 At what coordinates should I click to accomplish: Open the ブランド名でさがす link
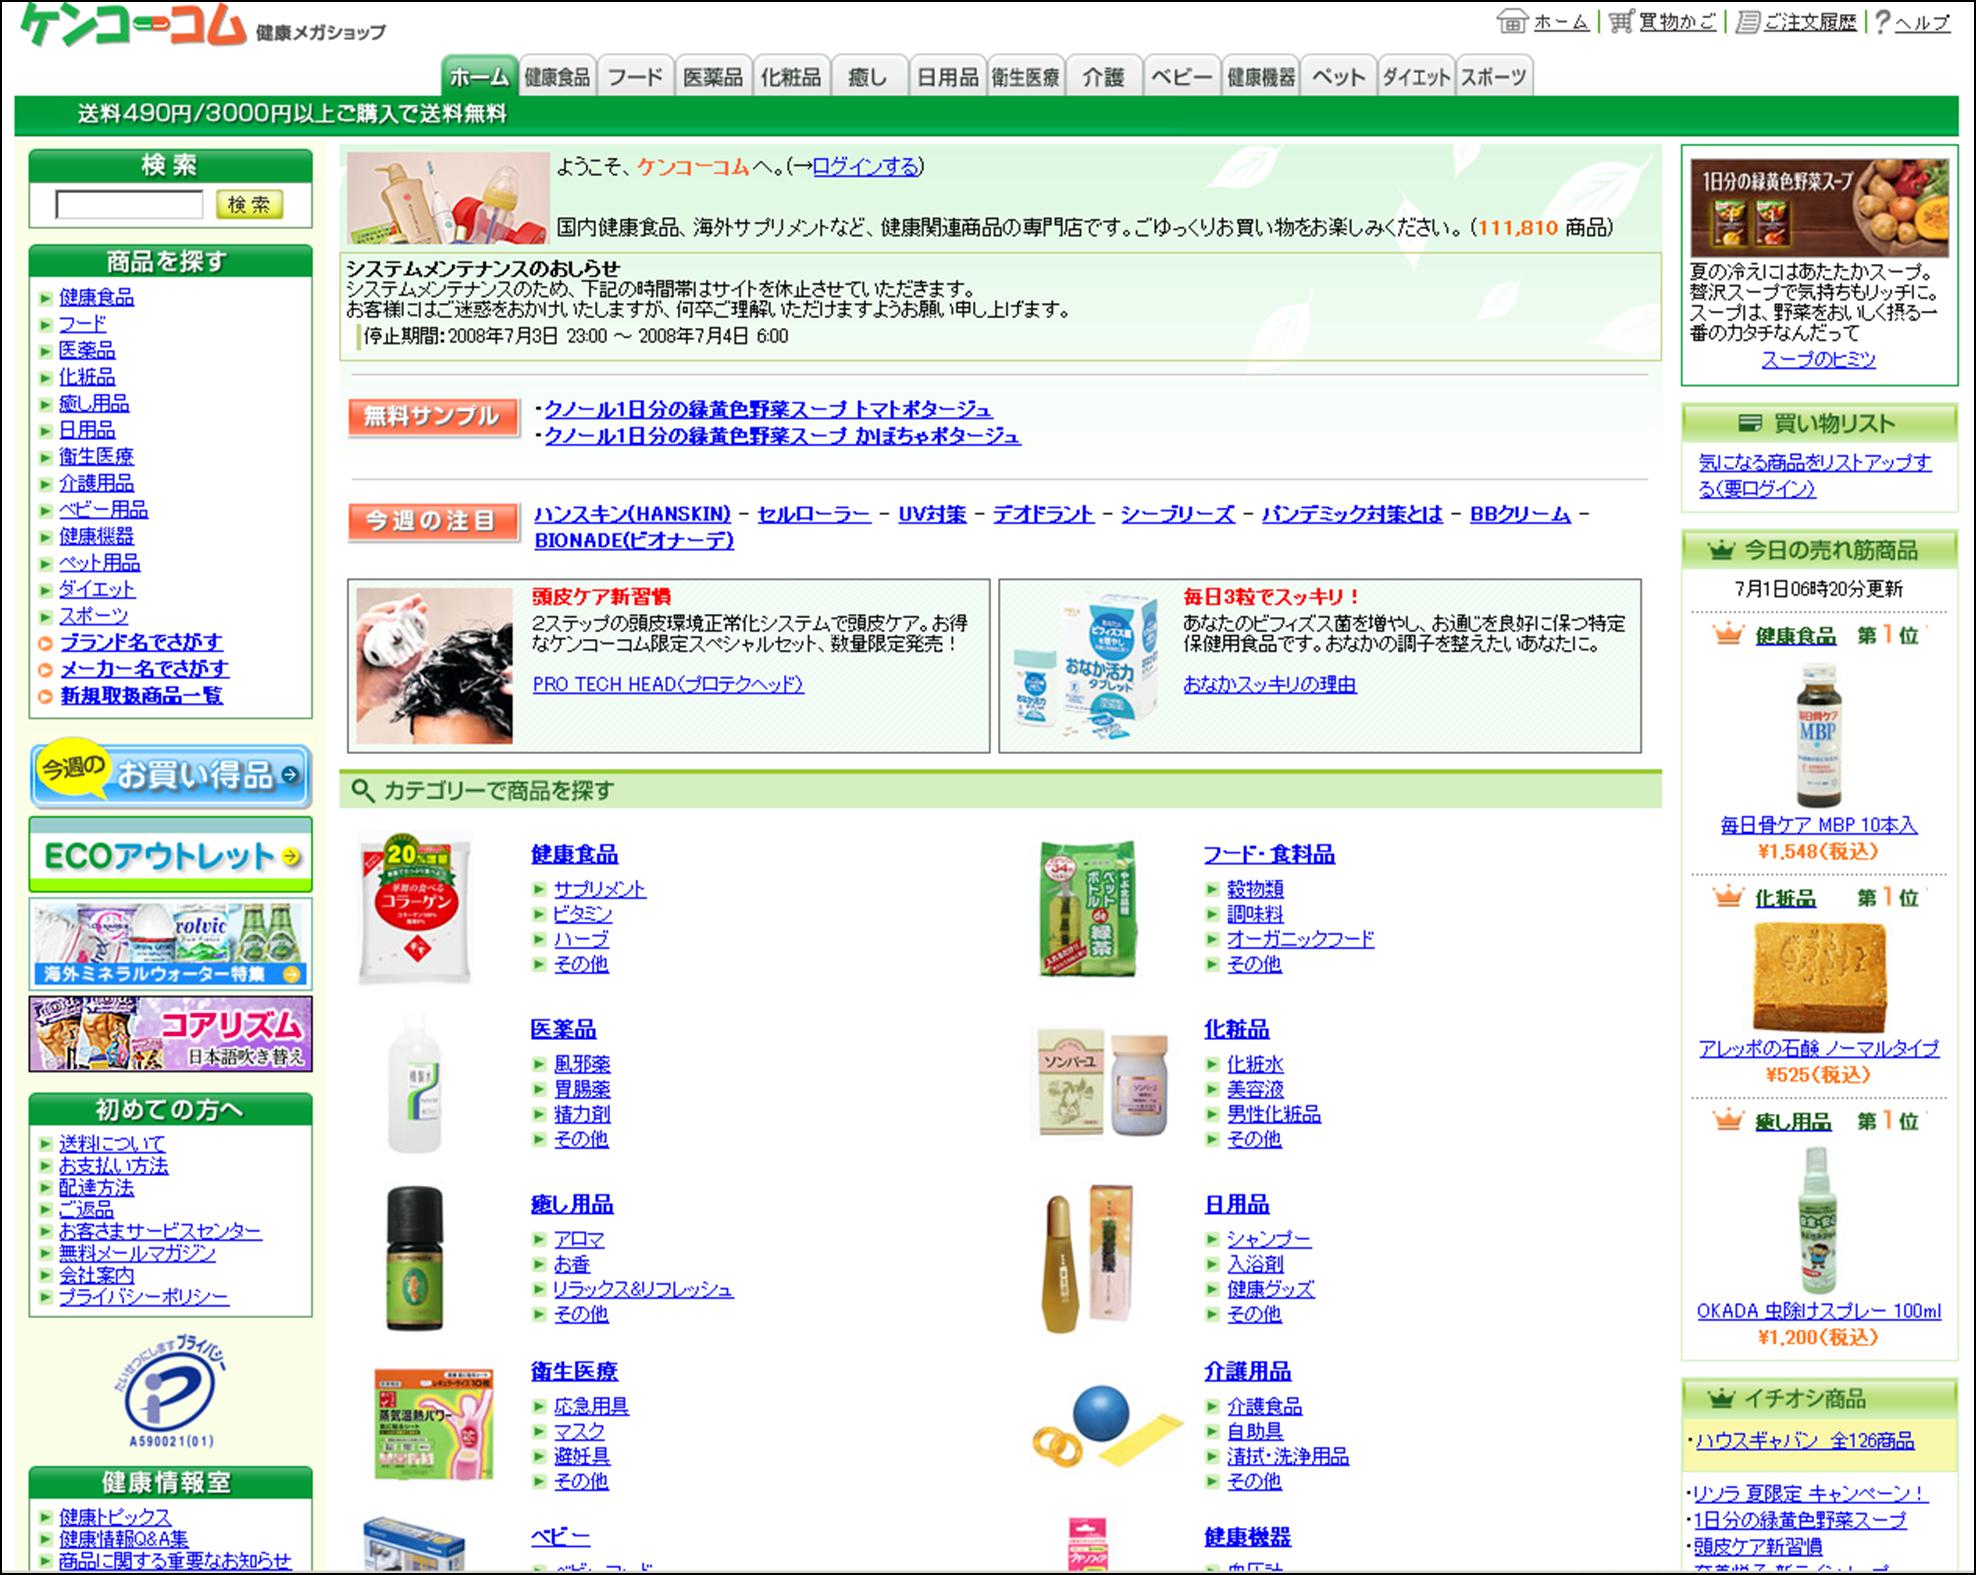coord(141,642)
